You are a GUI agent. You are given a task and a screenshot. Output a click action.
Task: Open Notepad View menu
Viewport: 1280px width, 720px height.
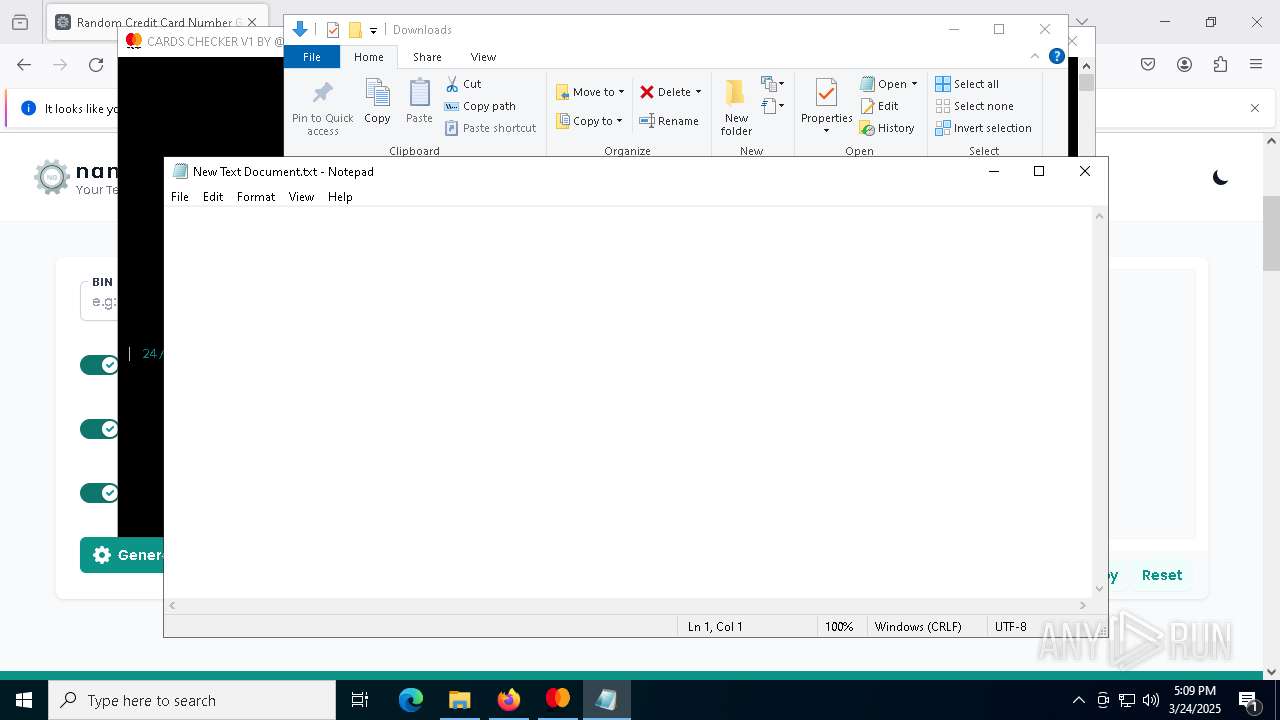[x=301, y=197]
